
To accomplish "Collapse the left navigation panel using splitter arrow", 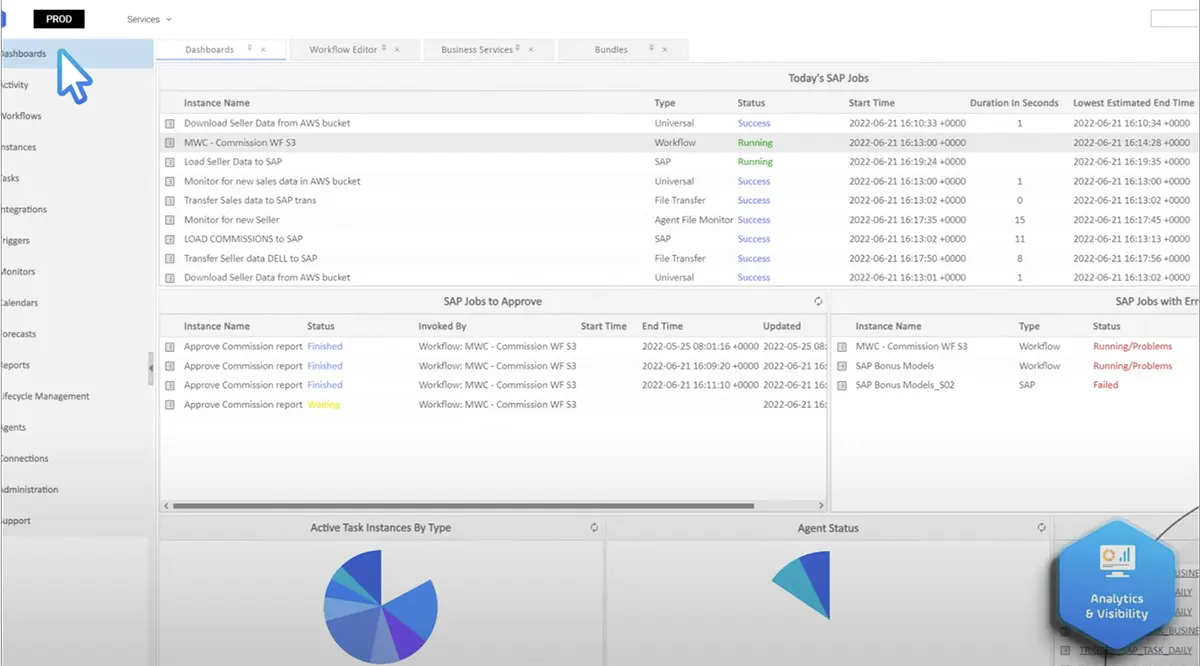I will [151, 368].
